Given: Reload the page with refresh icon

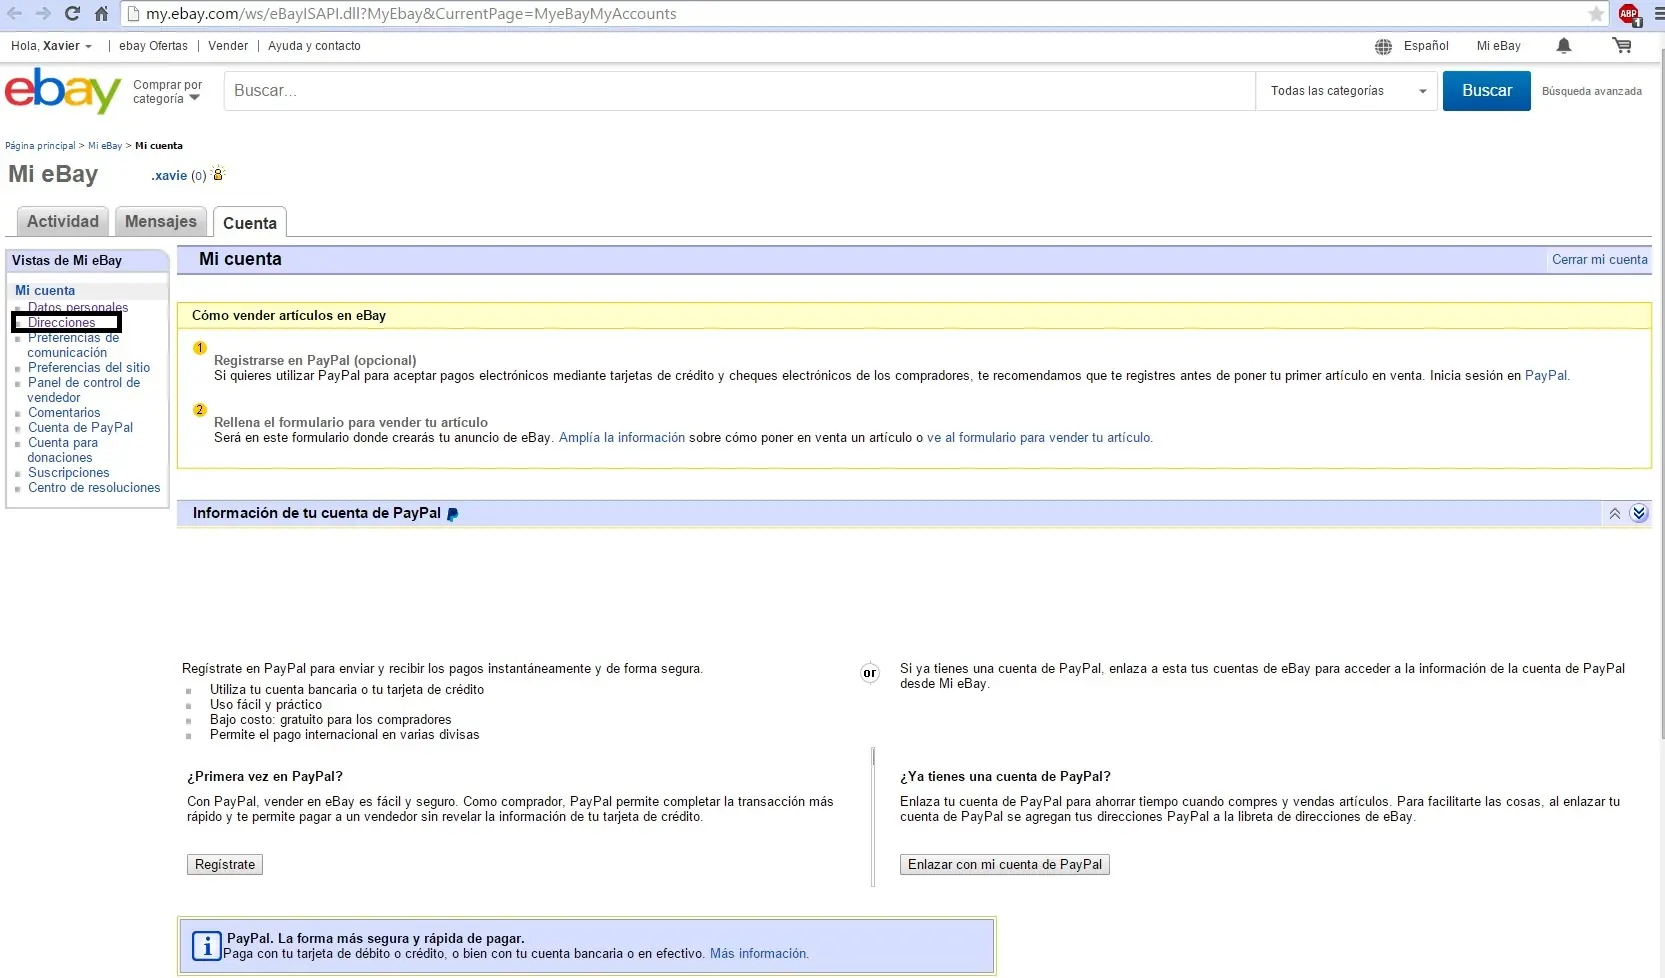Looking at the screenshot, I should point(72,14).
